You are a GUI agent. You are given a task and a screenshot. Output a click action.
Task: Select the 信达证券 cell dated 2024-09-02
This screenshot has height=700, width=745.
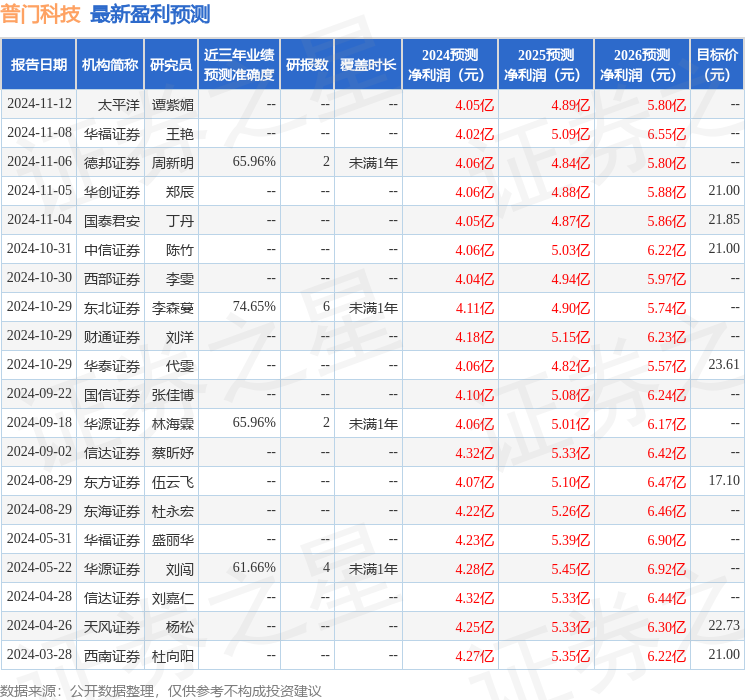112,453
